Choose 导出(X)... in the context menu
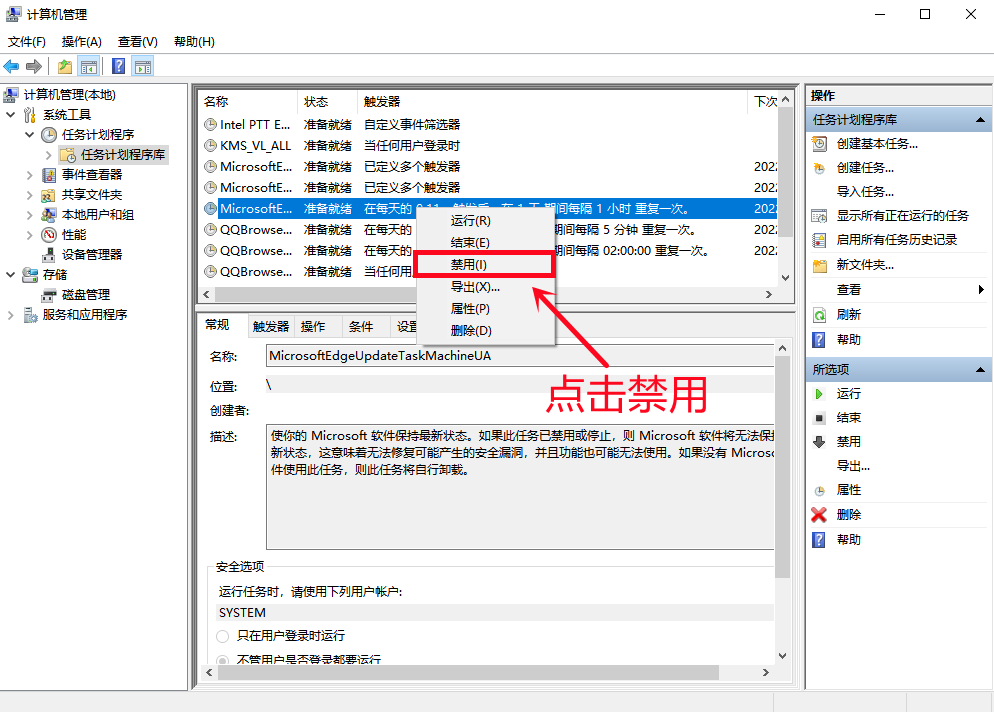The image size is (994, 712). [485, 287]
